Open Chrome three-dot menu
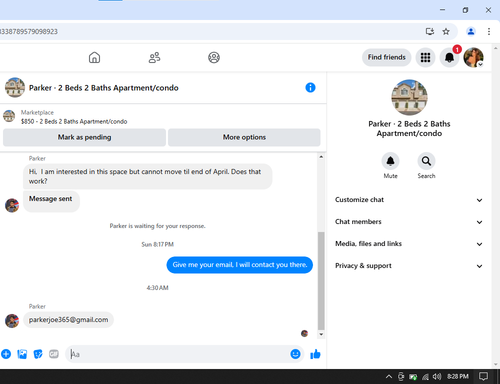 [x=489, y=31]
